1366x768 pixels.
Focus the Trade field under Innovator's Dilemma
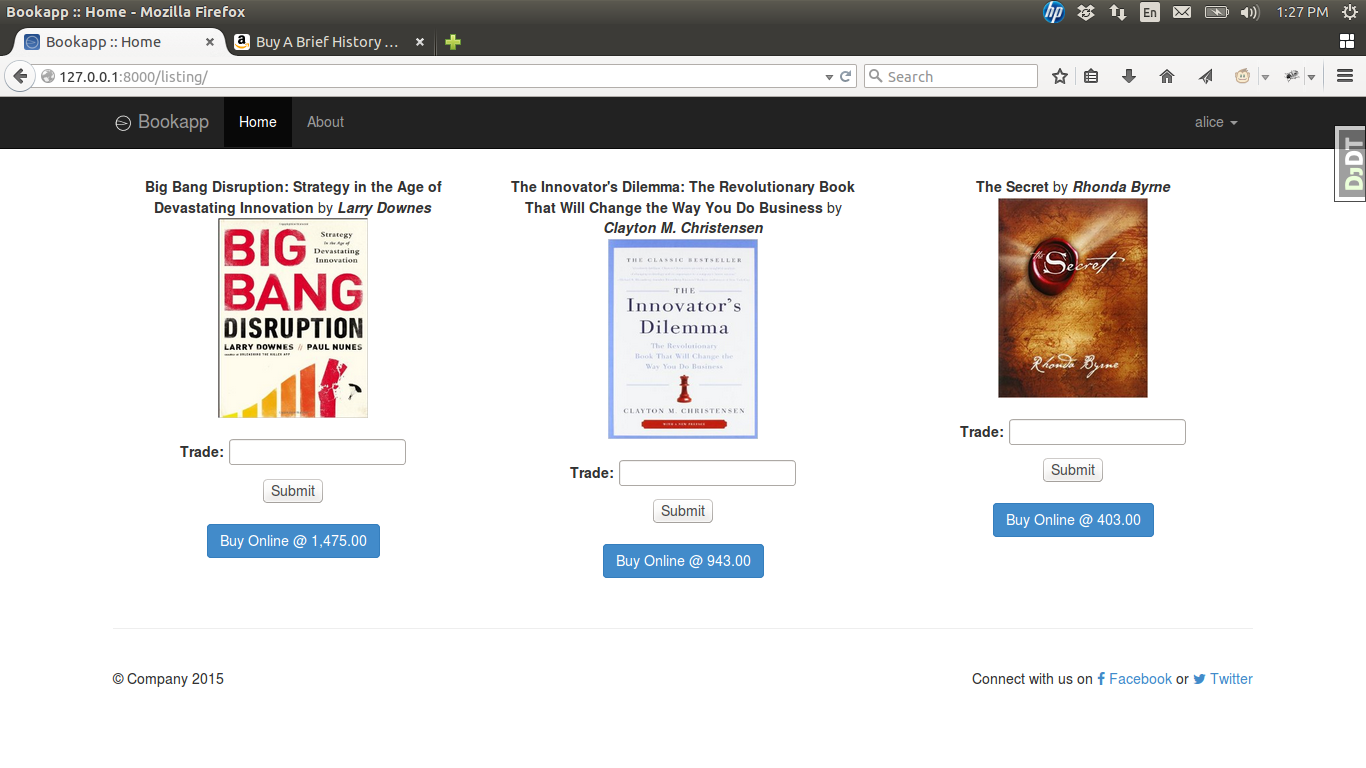[707, 473]
